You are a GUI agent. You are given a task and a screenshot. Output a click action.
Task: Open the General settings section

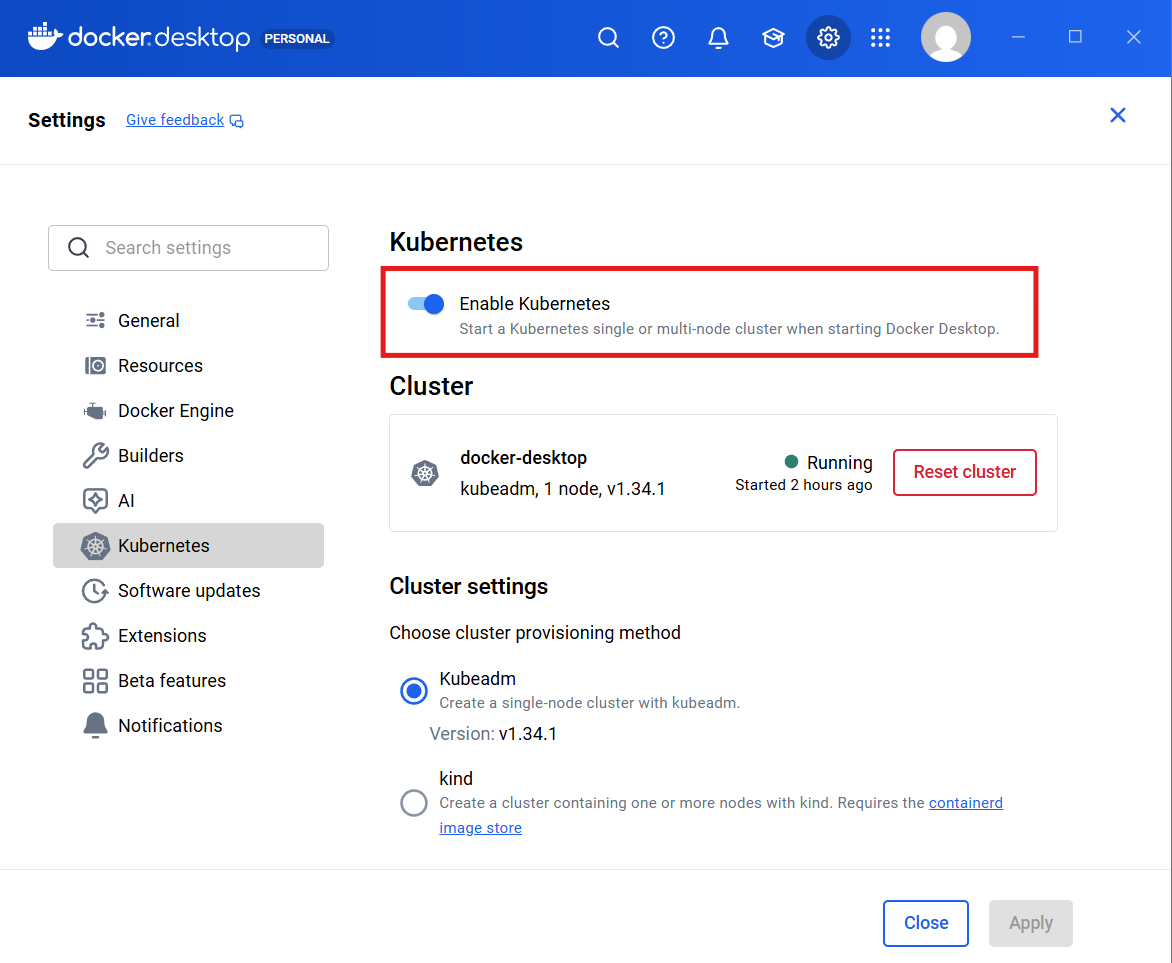(x=188, y=321)
